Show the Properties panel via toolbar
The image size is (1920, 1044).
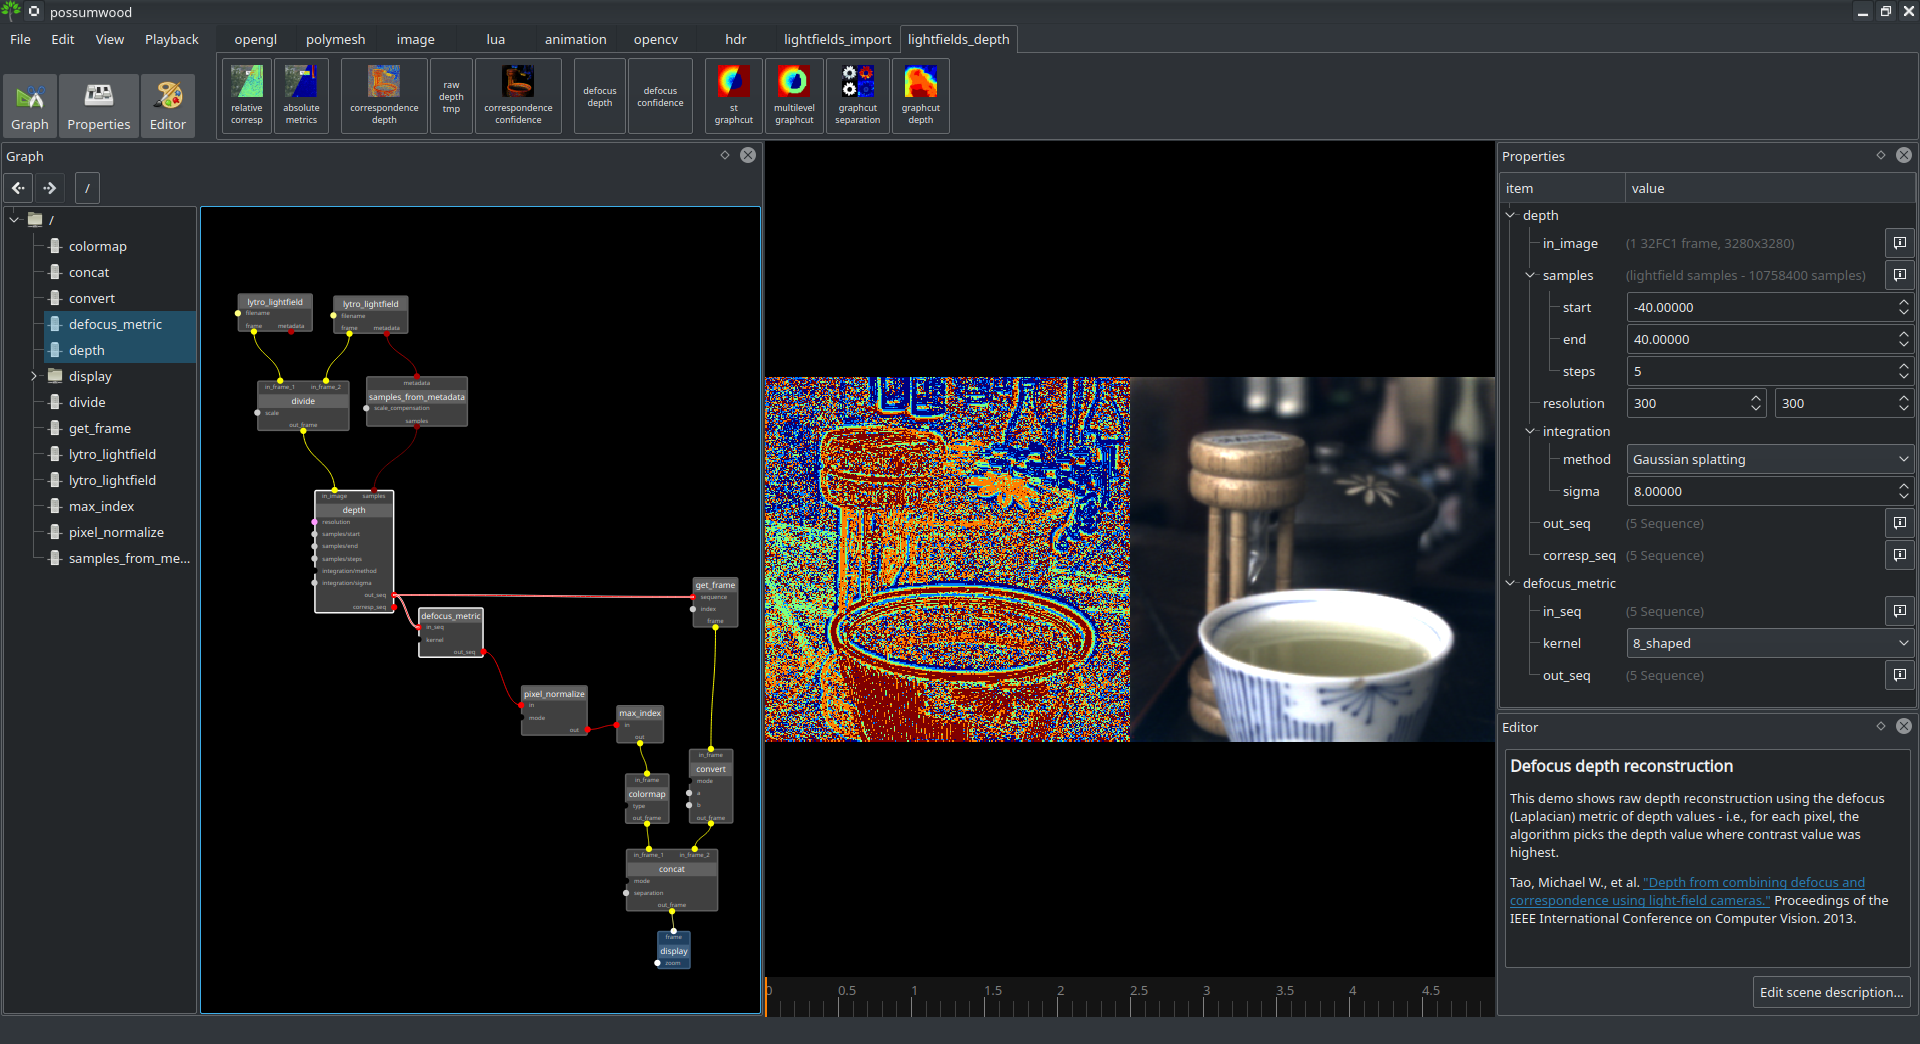pos(99,105)
